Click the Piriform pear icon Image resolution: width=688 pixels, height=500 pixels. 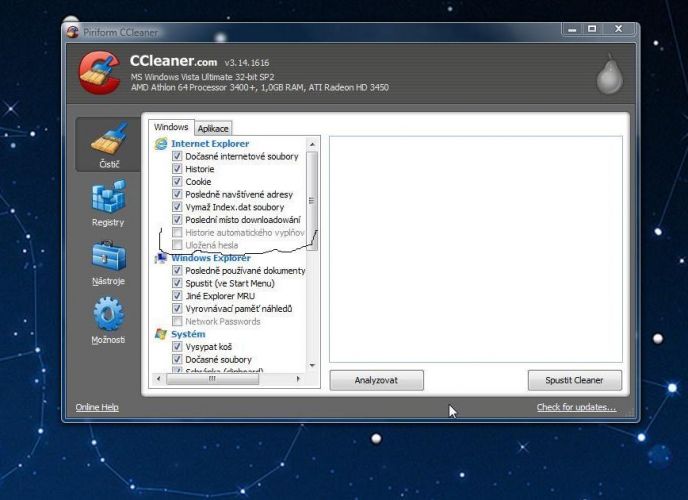[x=609, y=74]
